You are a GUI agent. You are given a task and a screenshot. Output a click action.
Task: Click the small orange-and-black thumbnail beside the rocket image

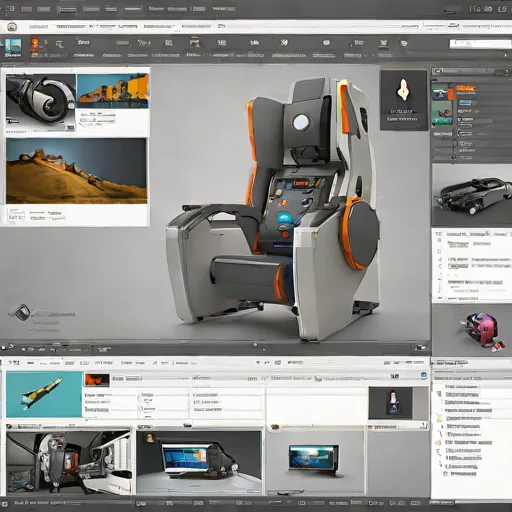point(97,380)
